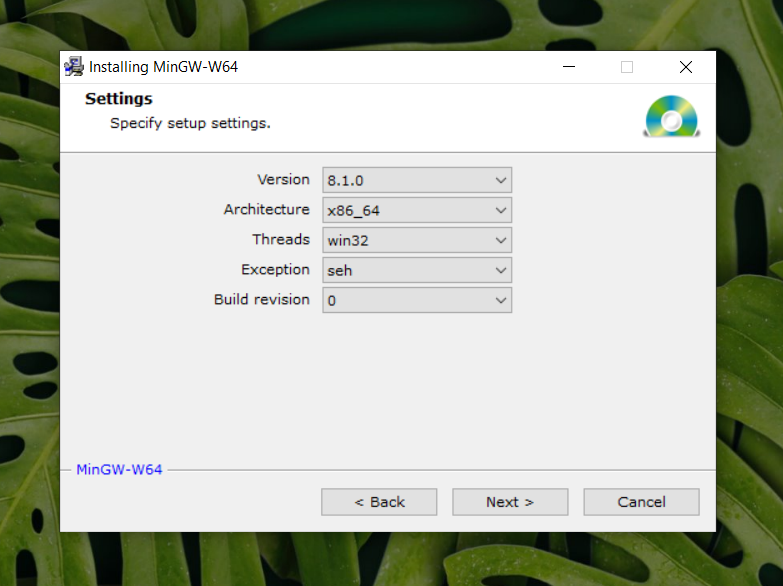Click the Build revision label
Viewport: 783px width, 586px height.
(x=262, y=299)
